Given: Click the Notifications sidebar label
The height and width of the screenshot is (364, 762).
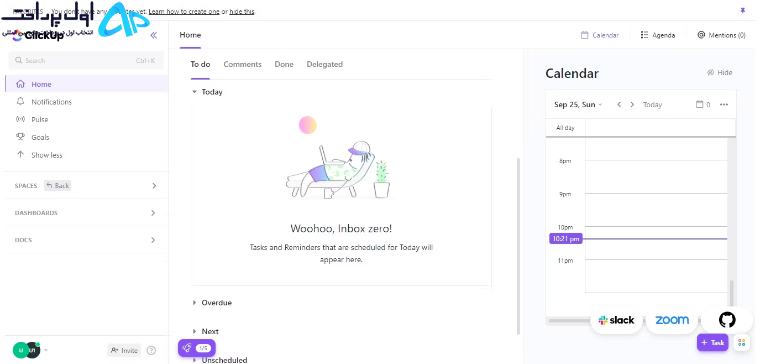Looking at the screenshot, I should [x=52, y=102].
